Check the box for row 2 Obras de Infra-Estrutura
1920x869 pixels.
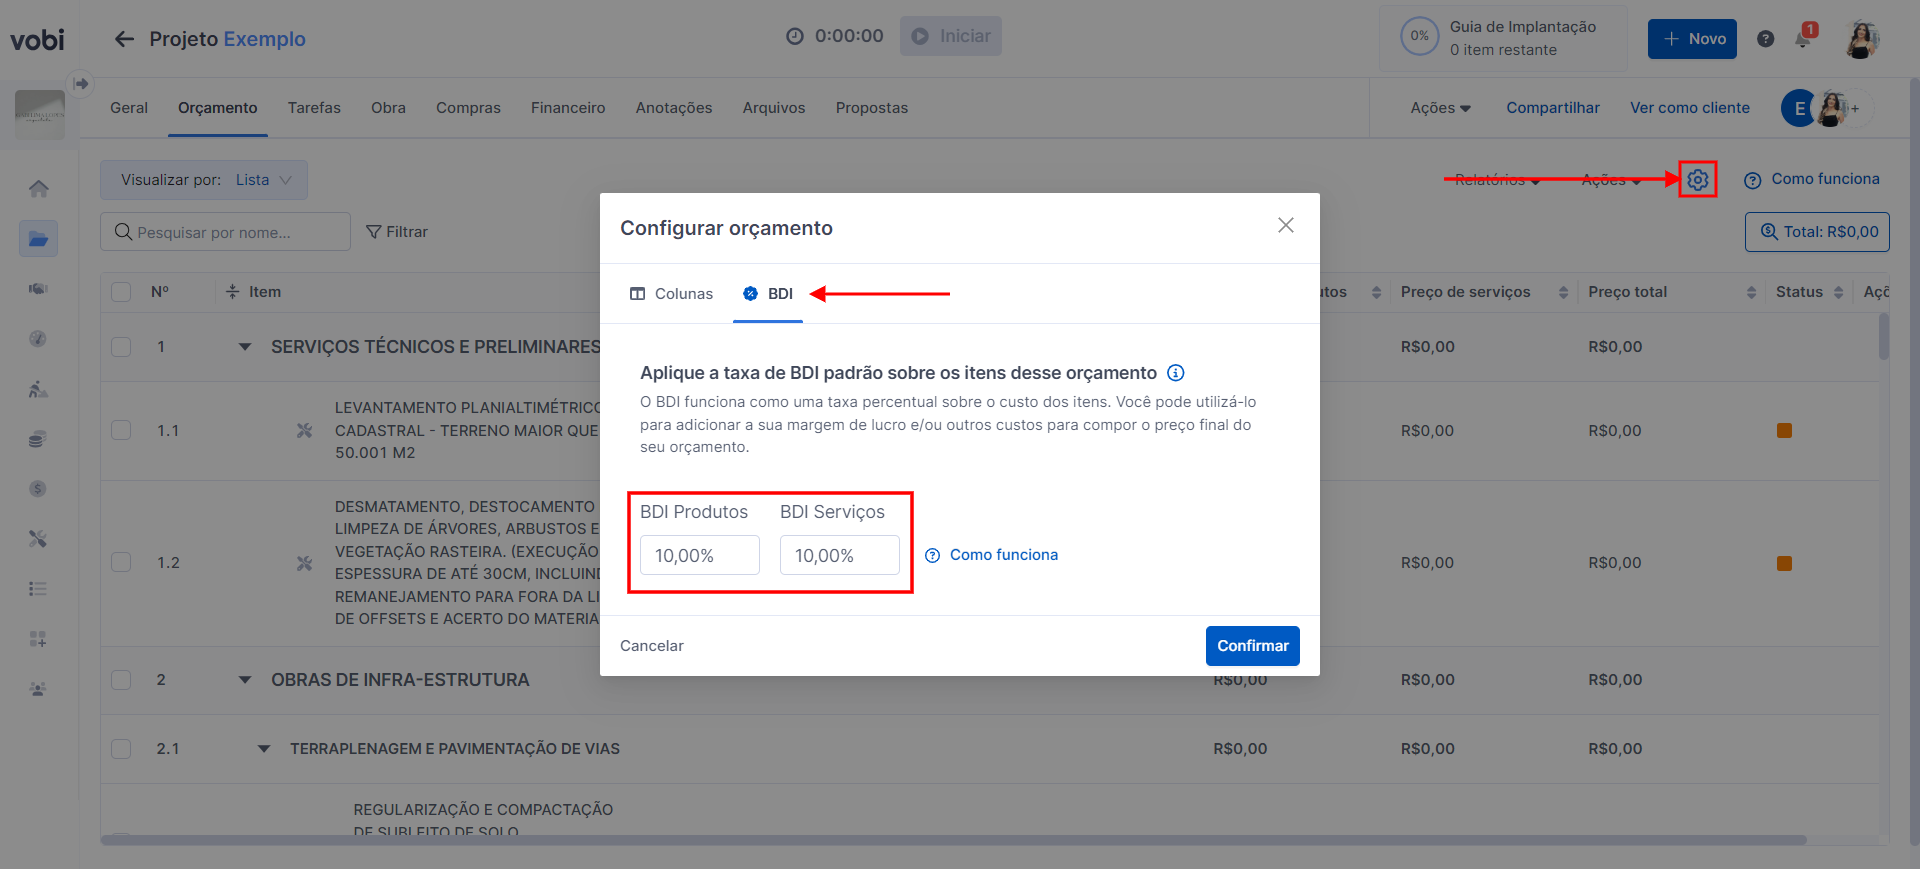point(121,680)
